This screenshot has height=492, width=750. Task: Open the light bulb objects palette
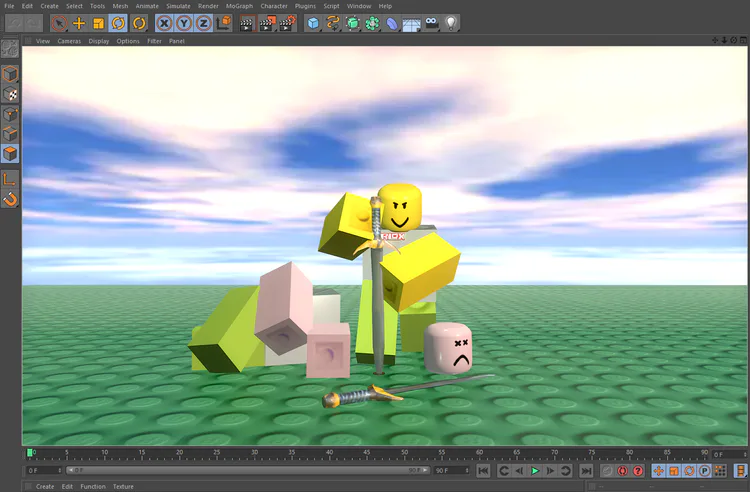coord(451,23)
